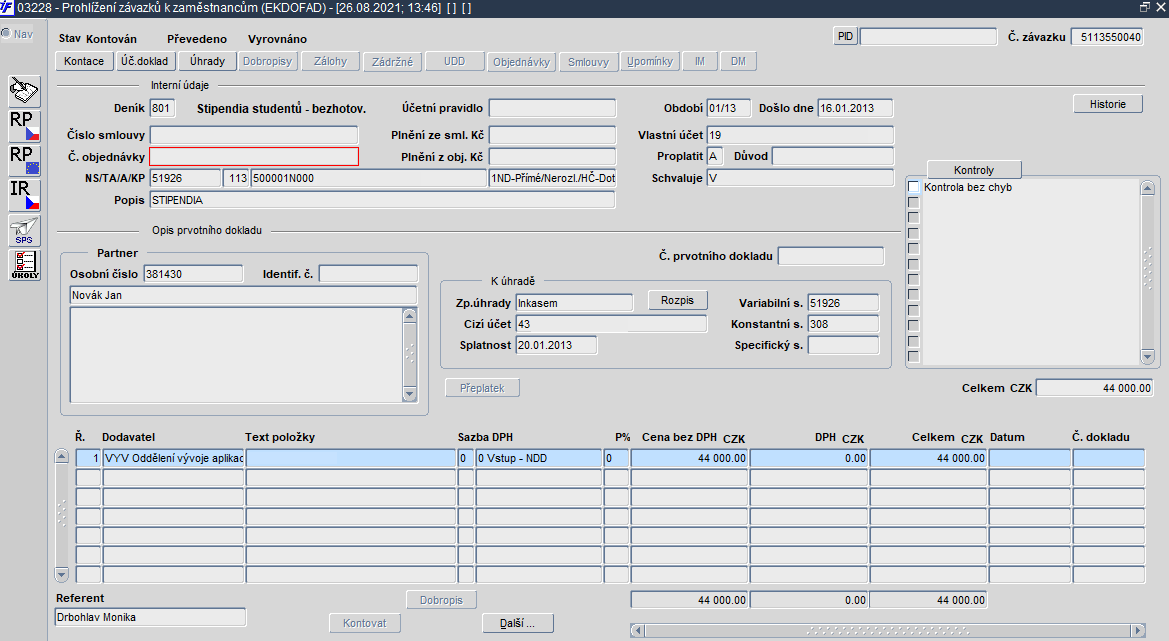Select the Nav radio button
1169x641 pixels.
[6, 34]
